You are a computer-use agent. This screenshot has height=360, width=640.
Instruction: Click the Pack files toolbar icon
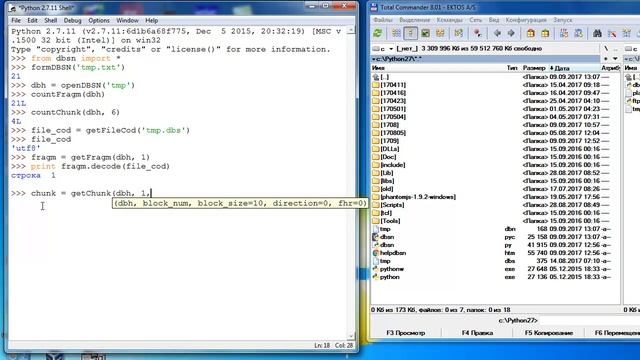click(x=531, y=33)
